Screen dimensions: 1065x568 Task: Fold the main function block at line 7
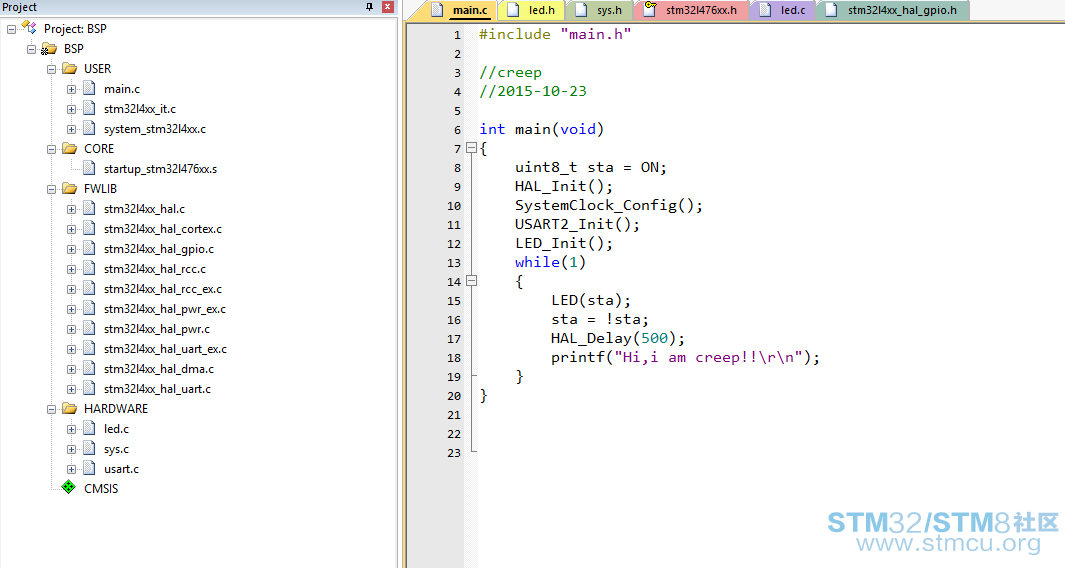(x=471, y=147)
